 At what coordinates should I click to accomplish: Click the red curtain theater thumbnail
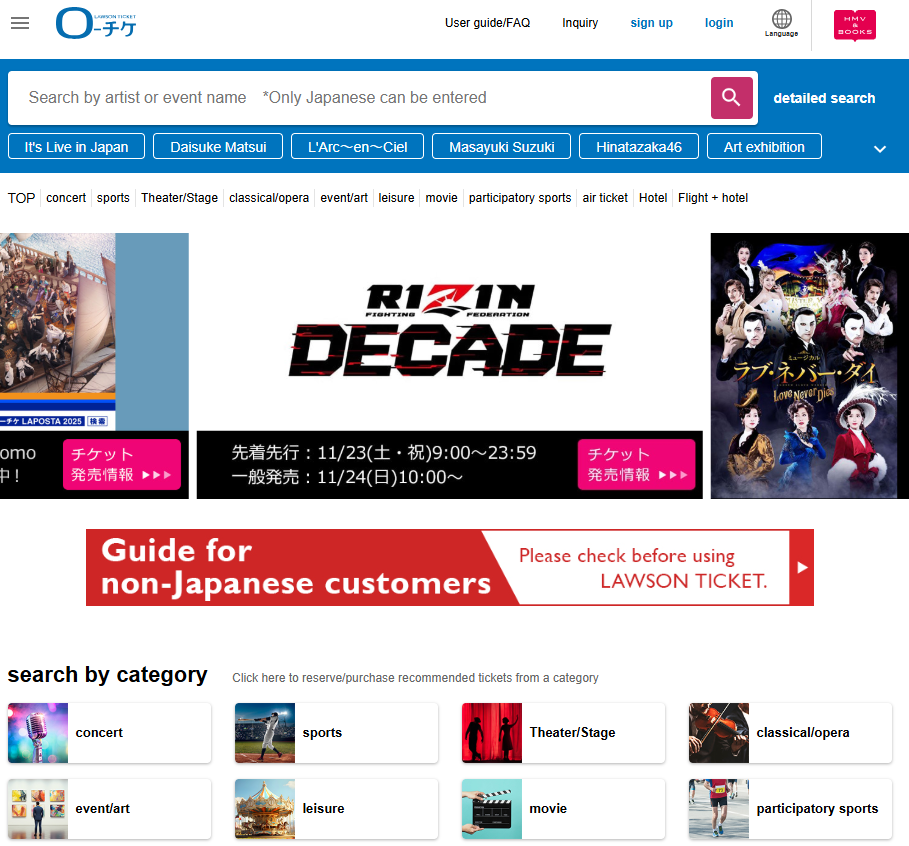tap(492, 733)
